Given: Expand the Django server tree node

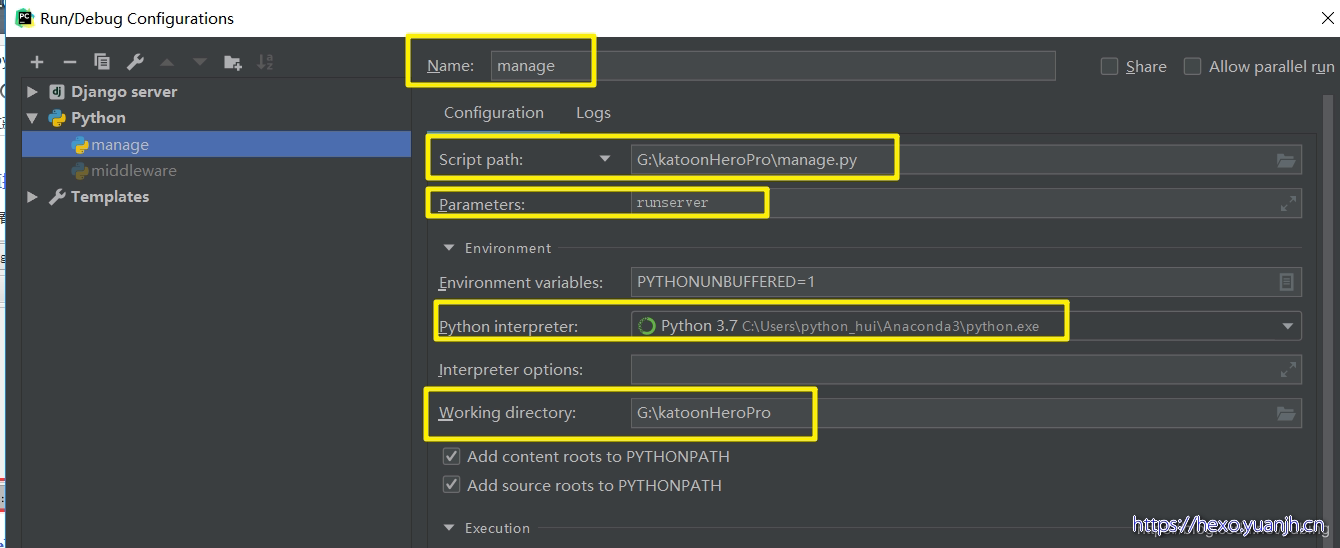Looking at the screenshot, I should (x=32, y=91).
